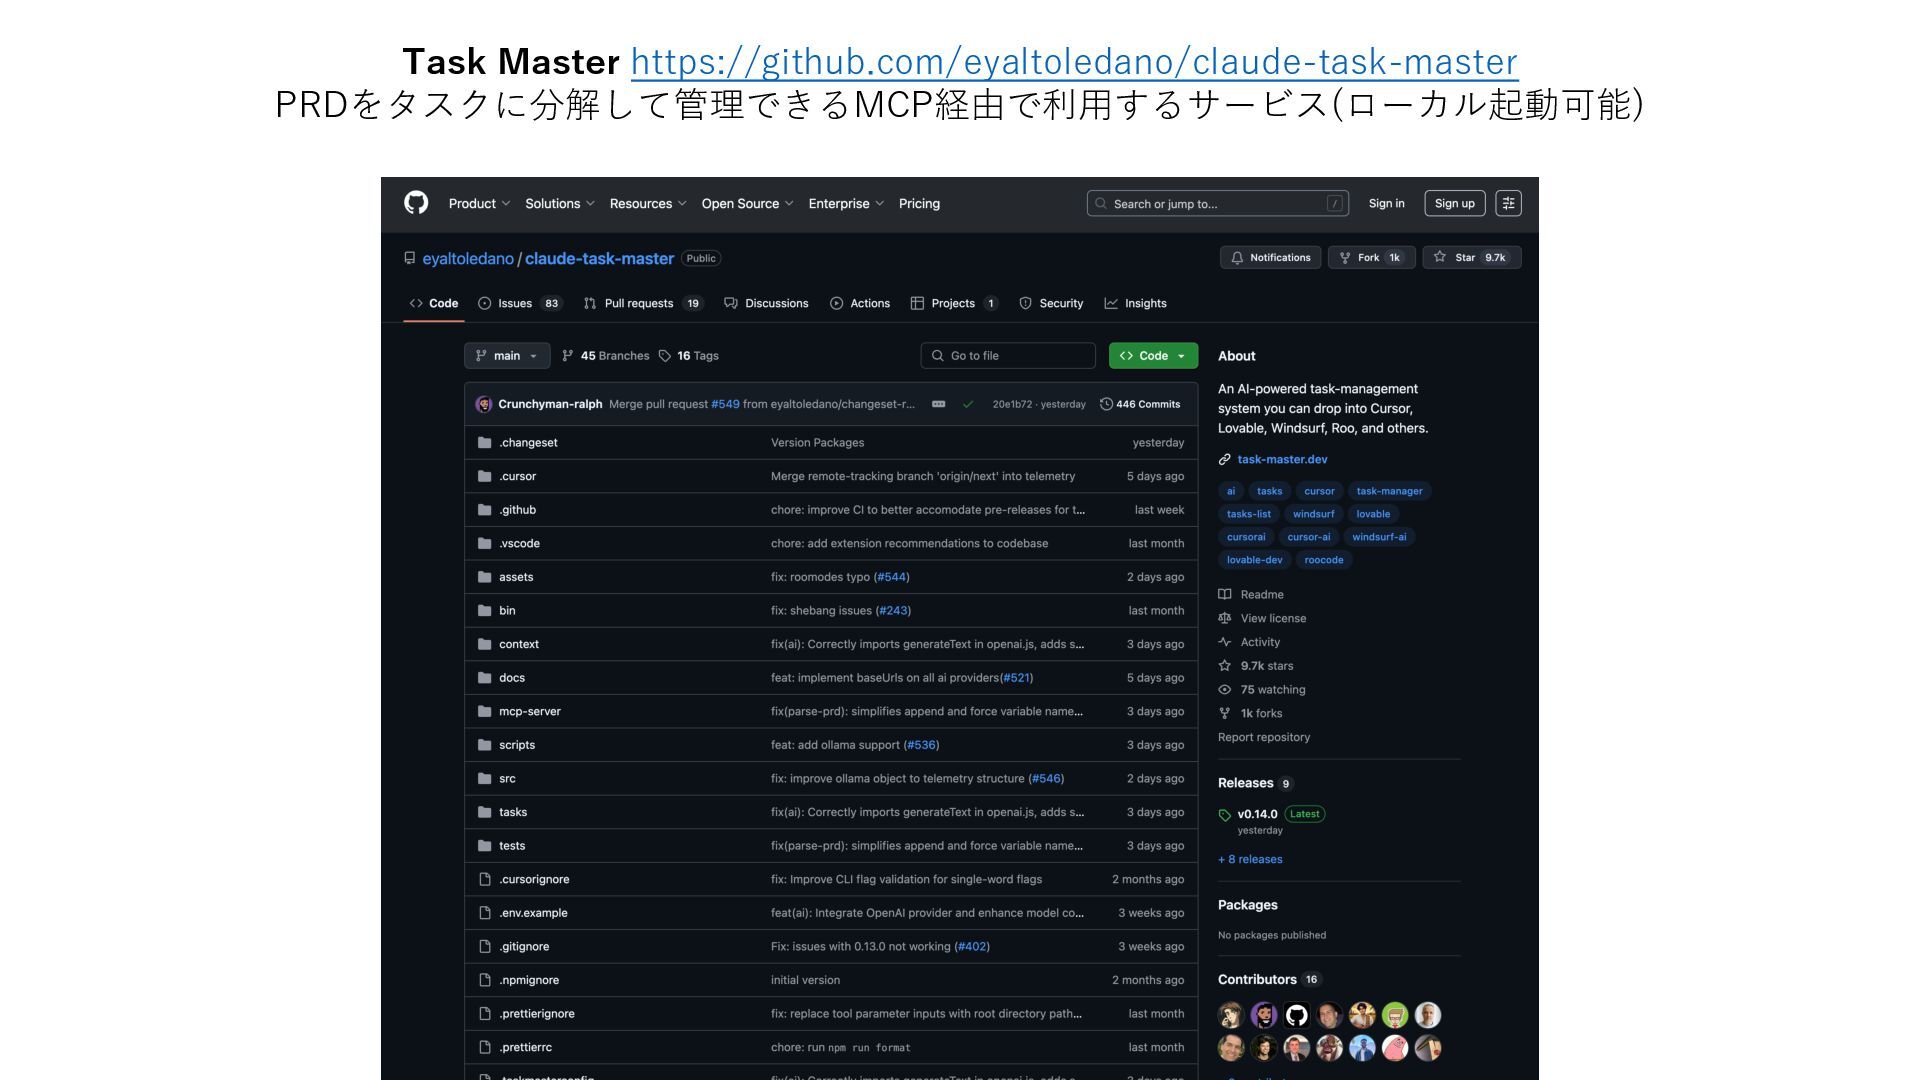Expand the Enterprise menu

[846, 203]
